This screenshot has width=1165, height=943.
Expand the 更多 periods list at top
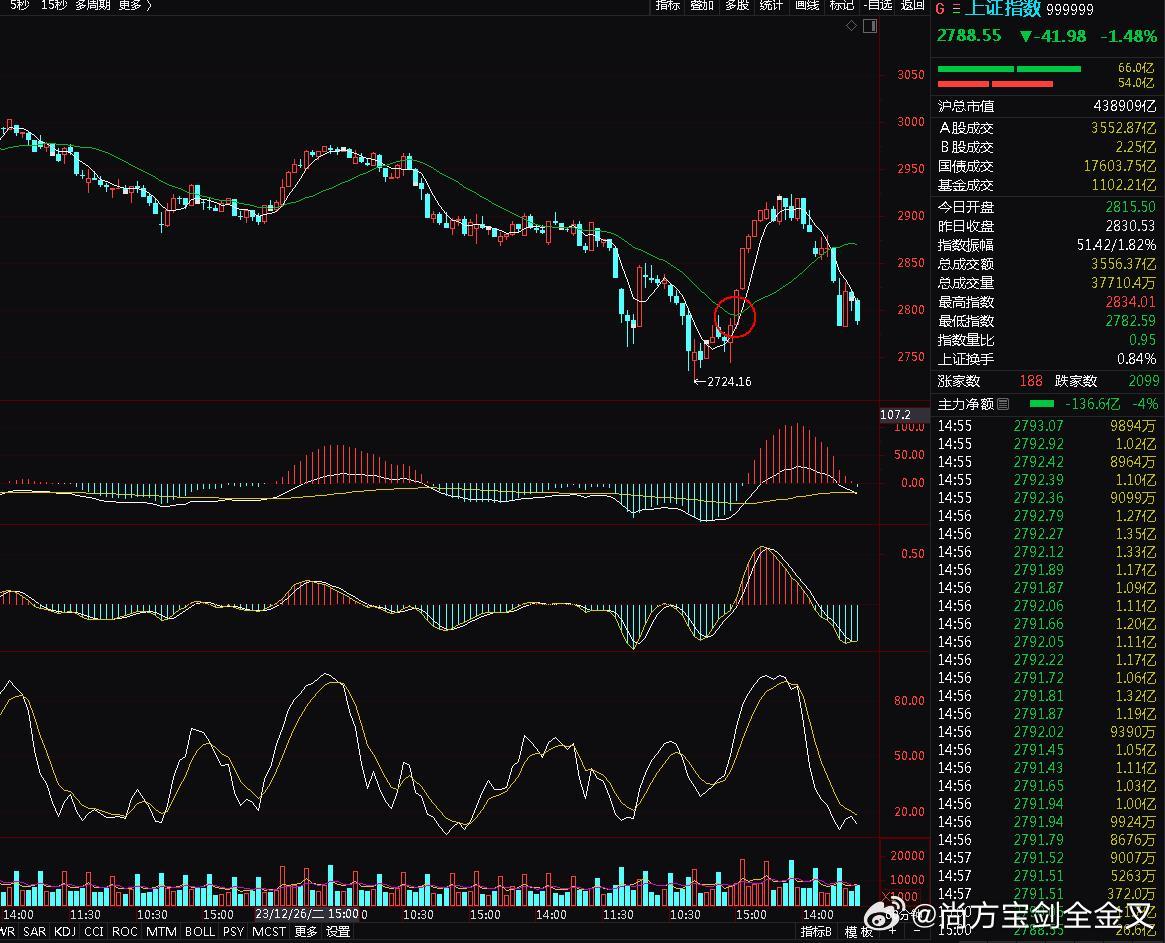click(134, 5)
